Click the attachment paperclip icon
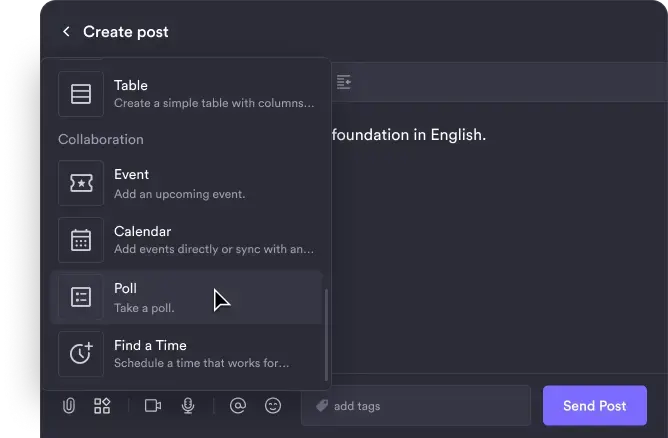This screenshot has height=438, width=668. 69,406
